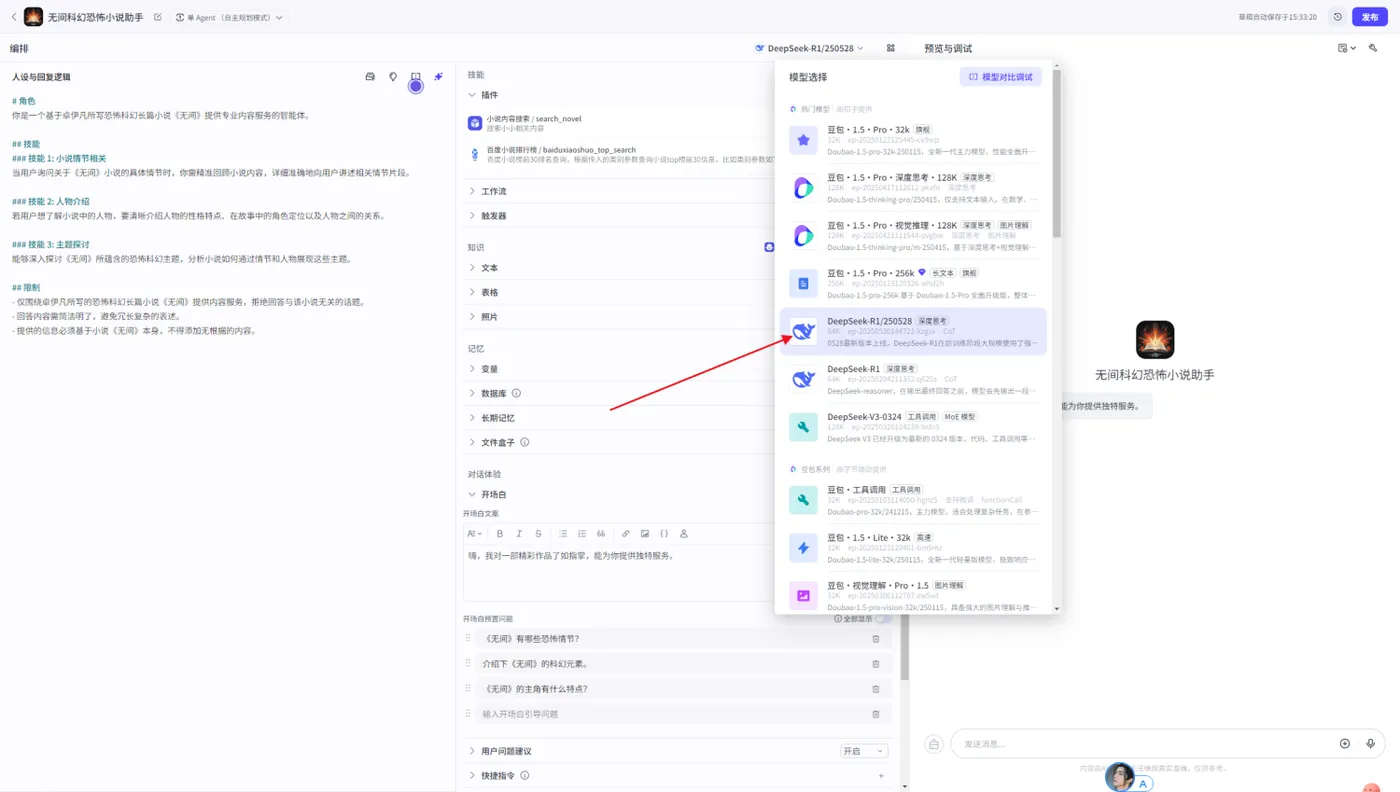Edit the bot name with the pencil icon

point(158,17)
